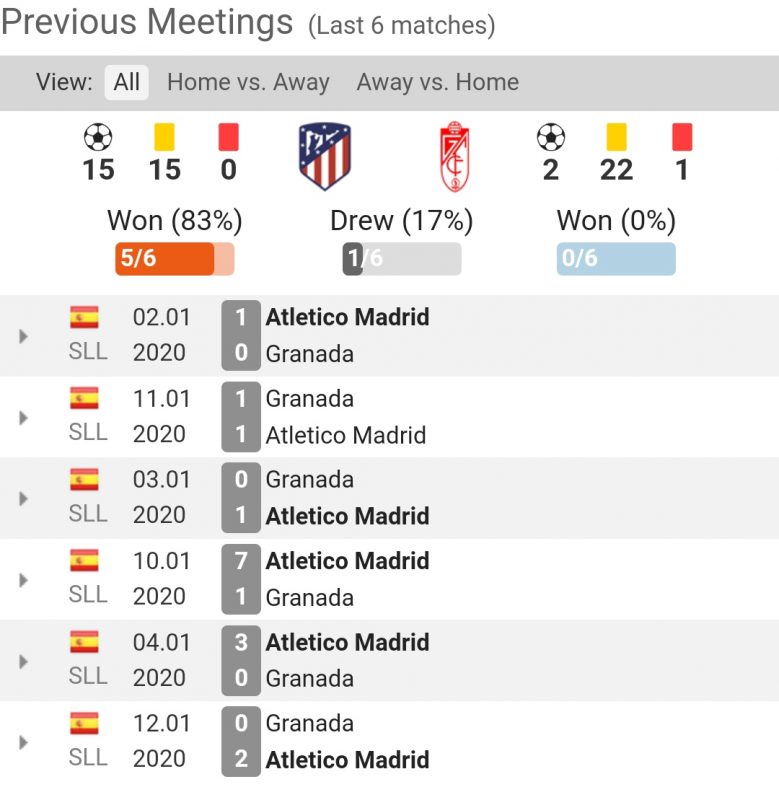Viewport: 779px width, 800px height.
Task: Click the grey 1/6 drew bar
Action: coord(401,259)
